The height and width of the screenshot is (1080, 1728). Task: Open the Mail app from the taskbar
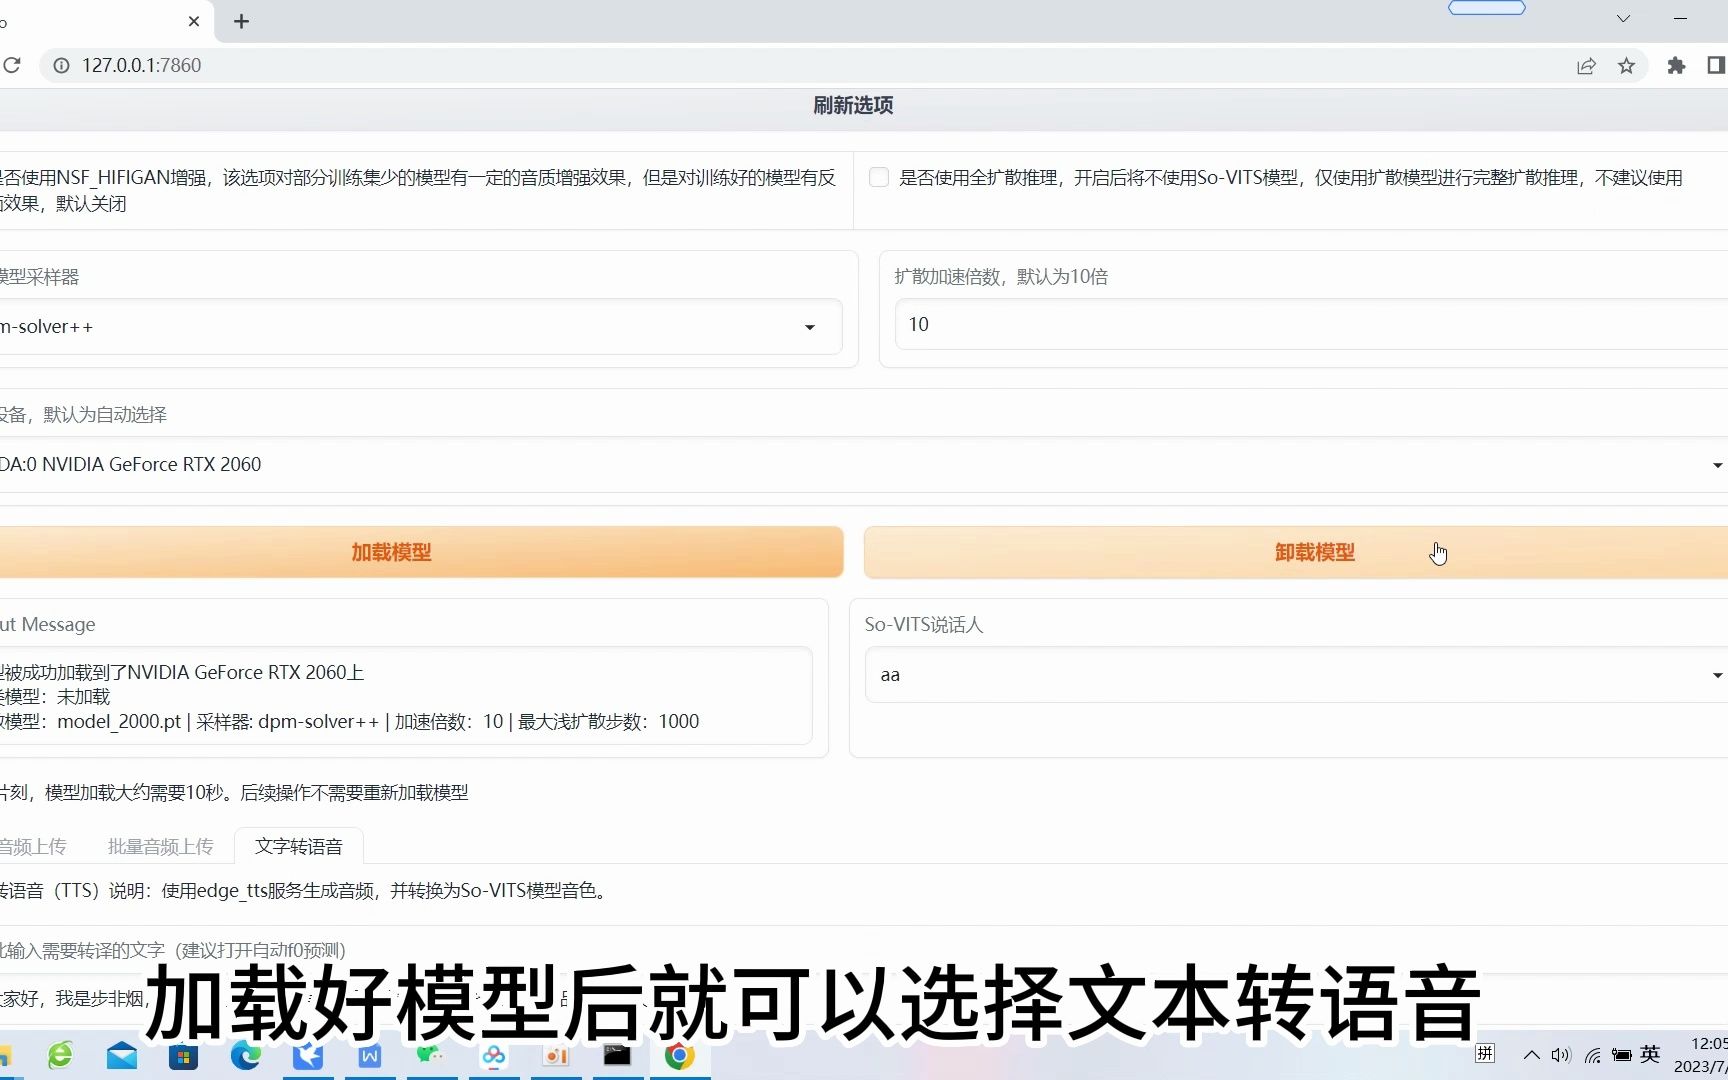point(122,1056)
